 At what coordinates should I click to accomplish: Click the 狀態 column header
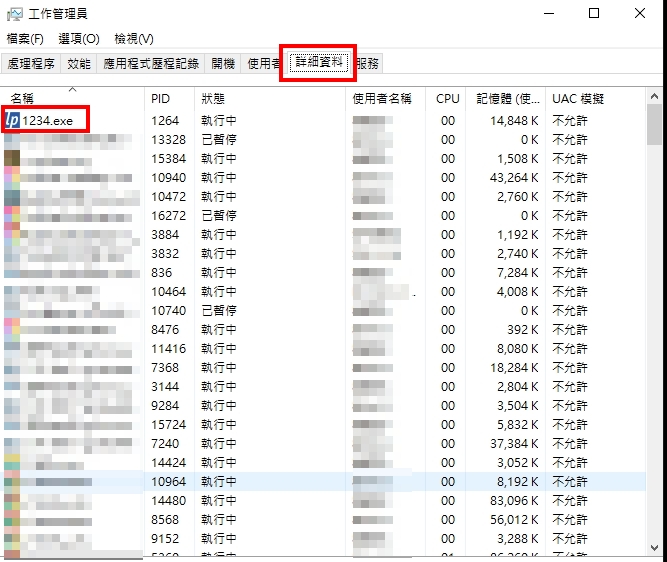coord(213,99)
